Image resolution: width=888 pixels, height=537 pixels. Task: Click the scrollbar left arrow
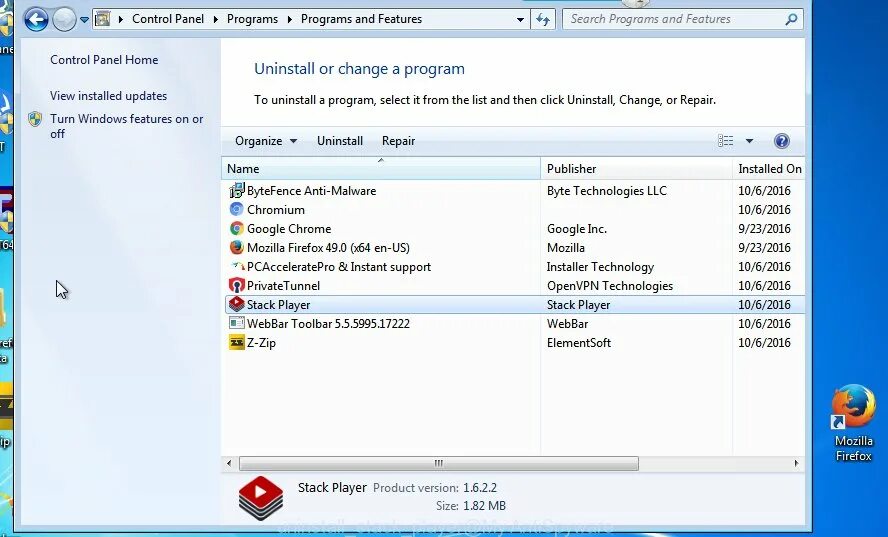(x=229, y=463)
